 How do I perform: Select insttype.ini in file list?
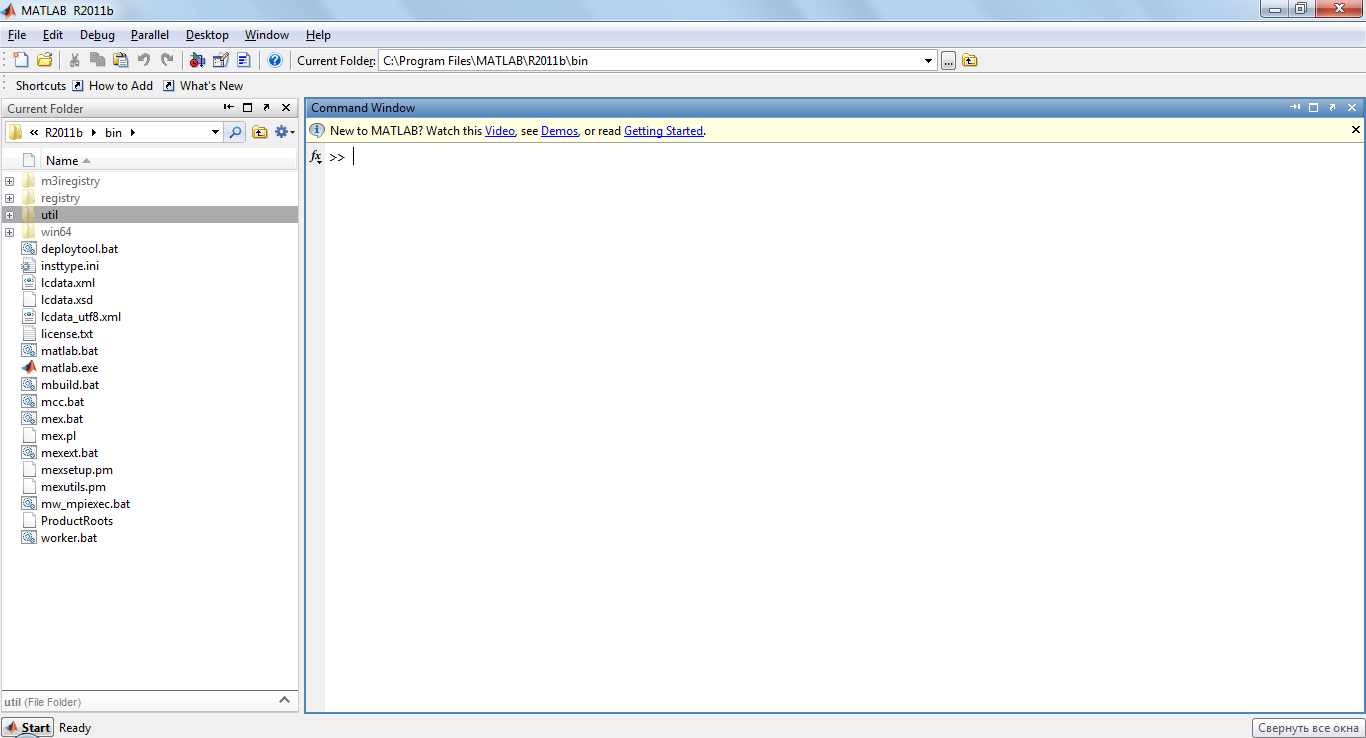tap(70, 266)
